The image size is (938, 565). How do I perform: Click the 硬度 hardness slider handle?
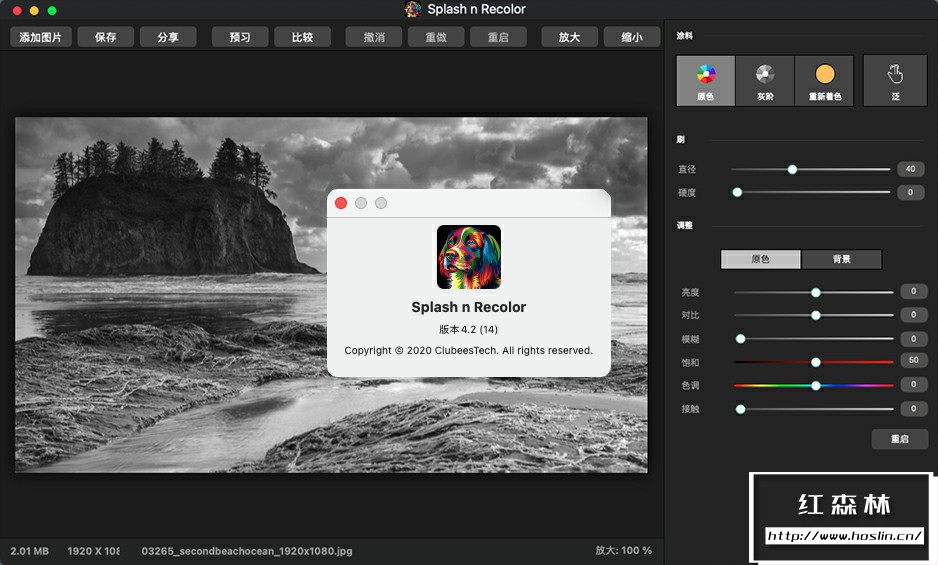pyautogui.click(x=738, y=192)
